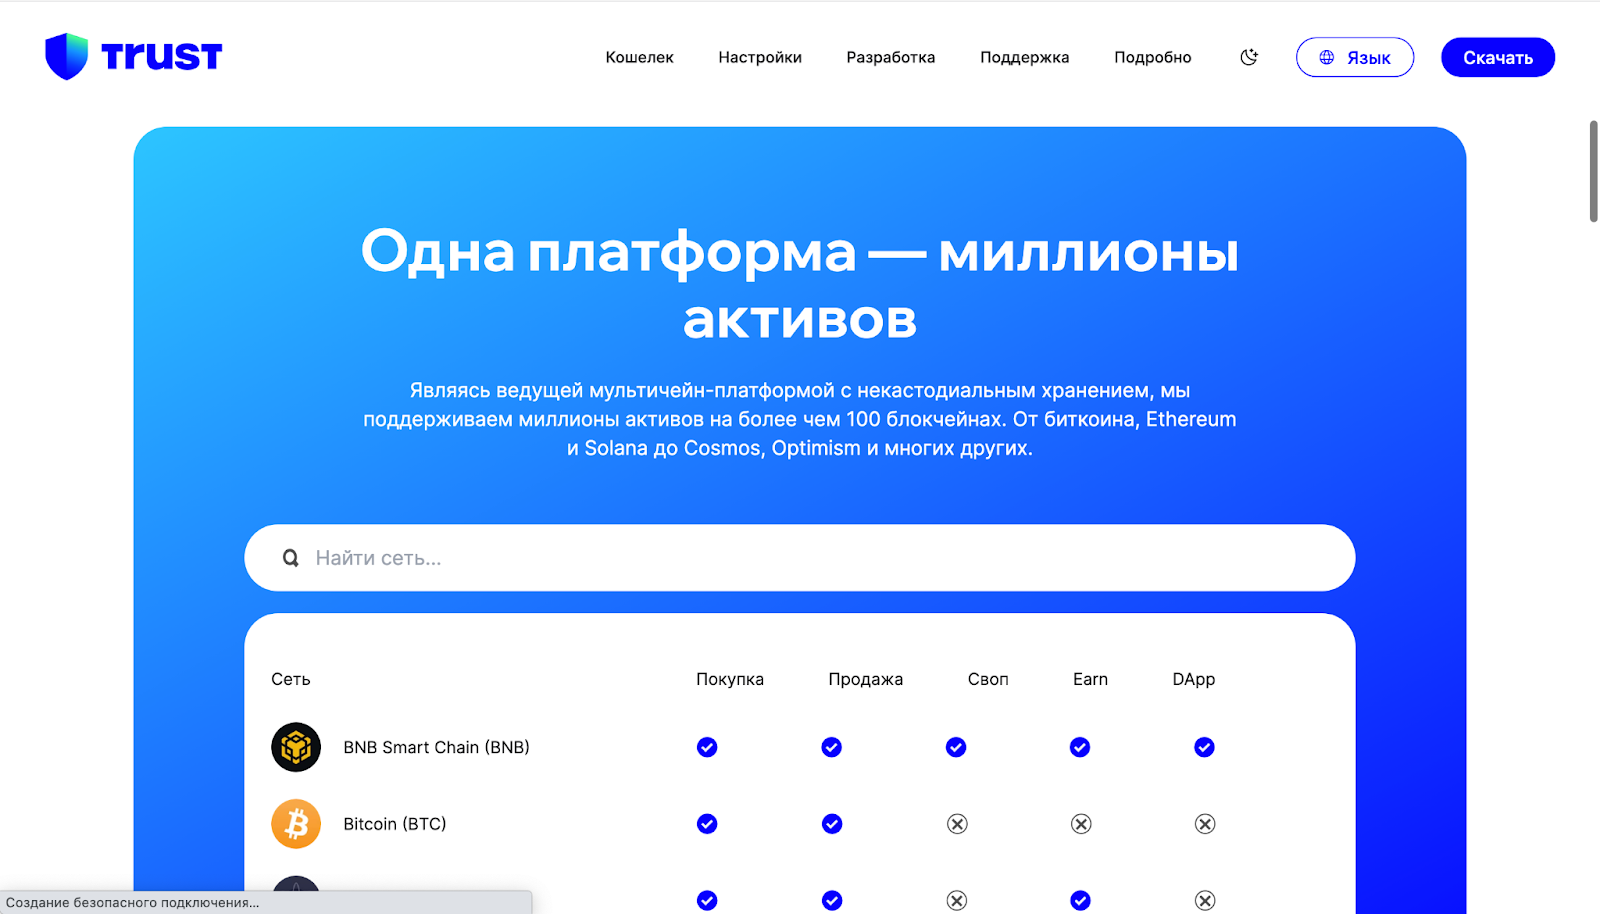
Task: Toggle dark mode moon icon
Action: point(1249,57)
